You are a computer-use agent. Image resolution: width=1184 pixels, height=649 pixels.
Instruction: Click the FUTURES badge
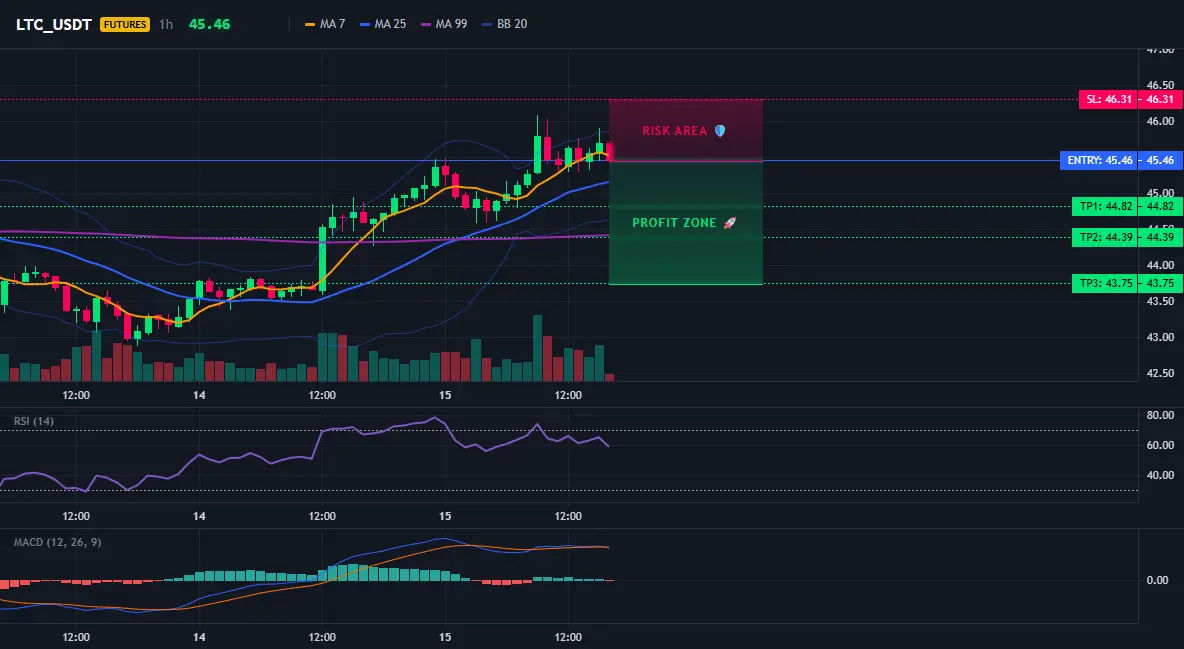pos(125,24)
